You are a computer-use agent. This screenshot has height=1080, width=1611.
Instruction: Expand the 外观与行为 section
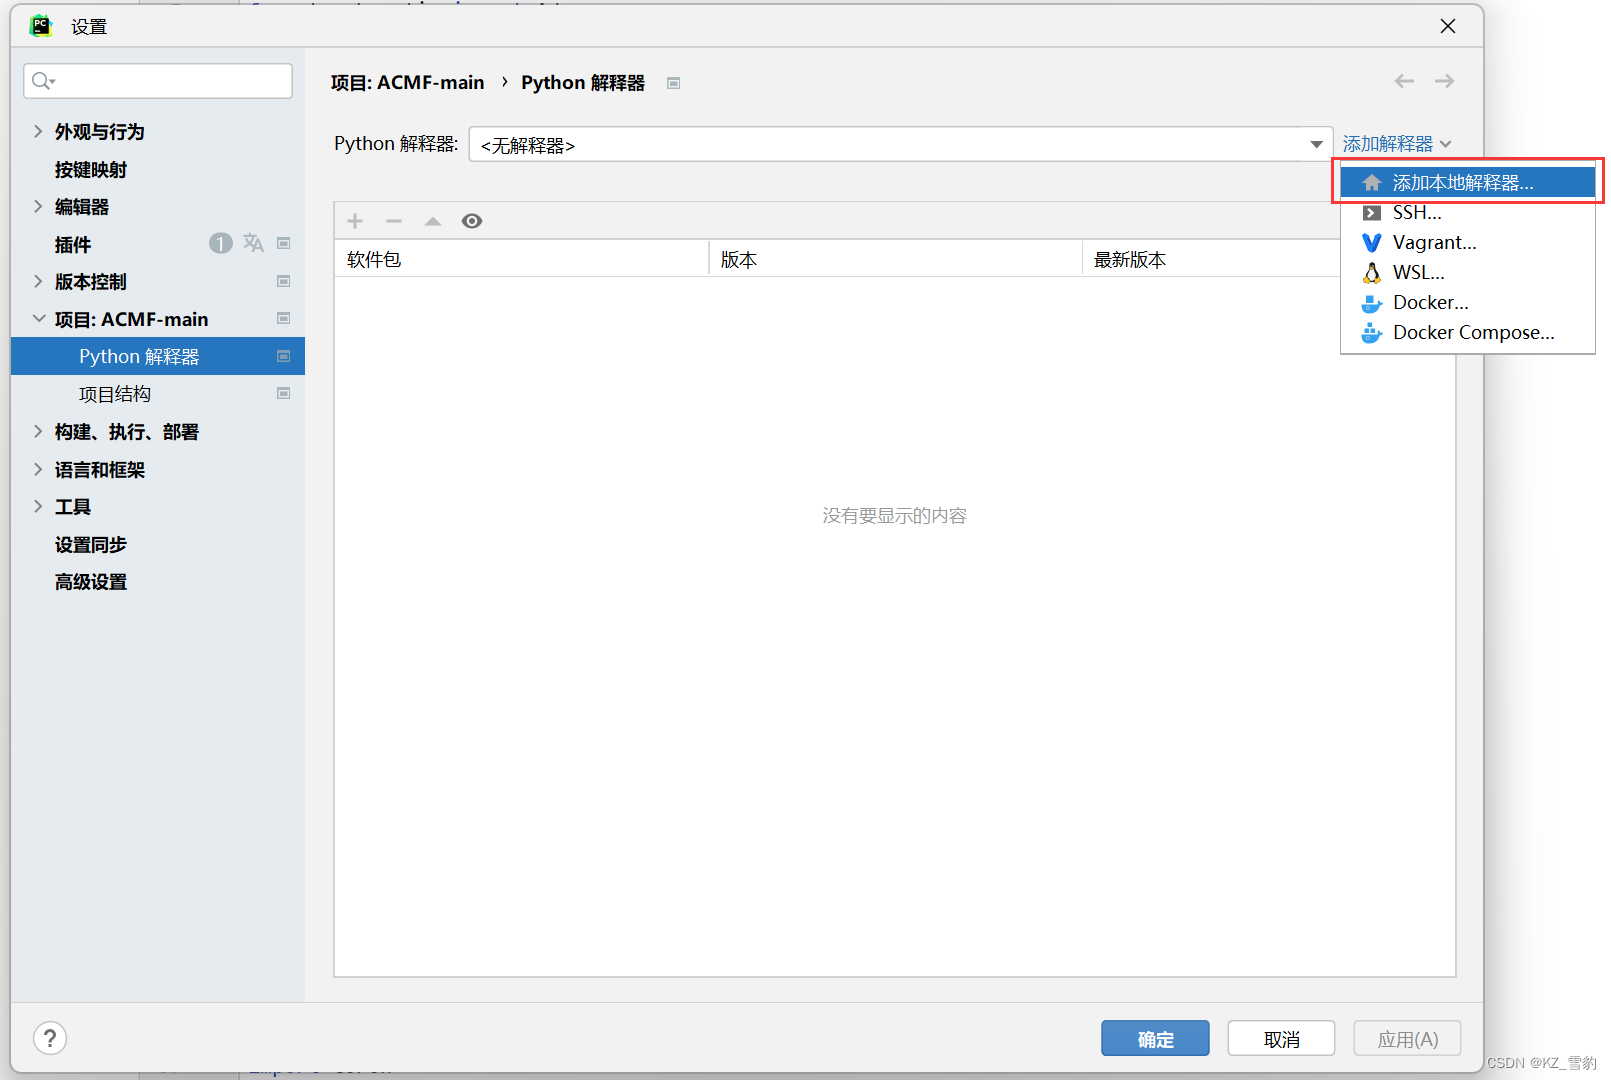point(38,131)
